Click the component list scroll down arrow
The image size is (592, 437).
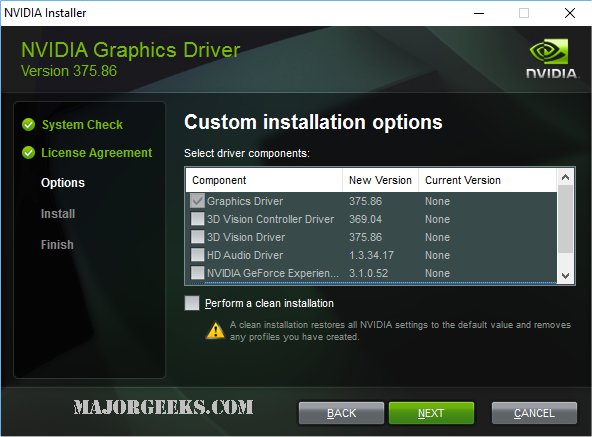pyautogui.click(x=565, y=276)
